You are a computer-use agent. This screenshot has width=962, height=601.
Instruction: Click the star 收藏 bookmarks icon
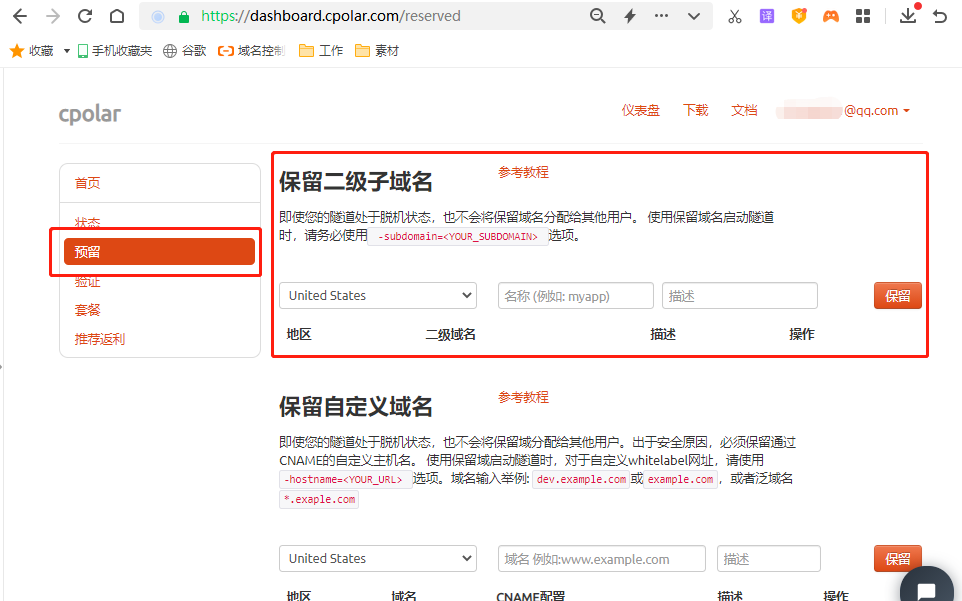pos(17,51)
